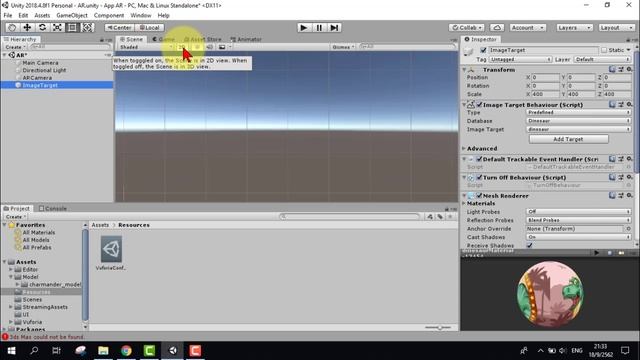Open the Component menu
Screen dimensions: 640x360
tap(109, 15)
